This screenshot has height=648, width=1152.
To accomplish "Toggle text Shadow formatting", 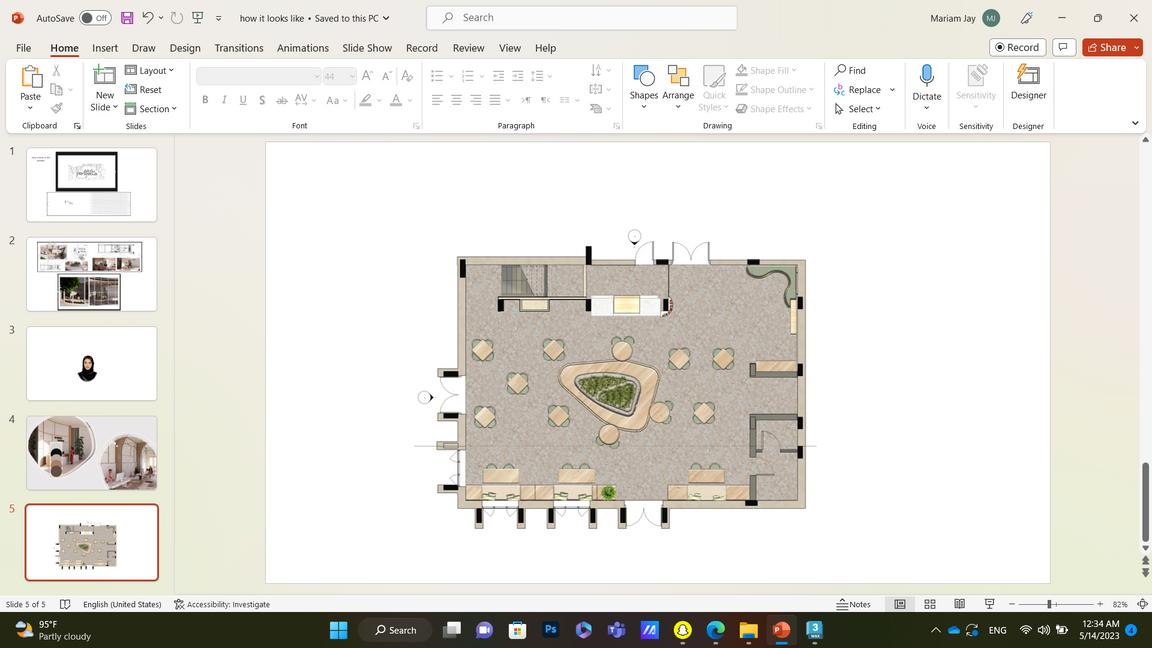I will click(262, 100).
